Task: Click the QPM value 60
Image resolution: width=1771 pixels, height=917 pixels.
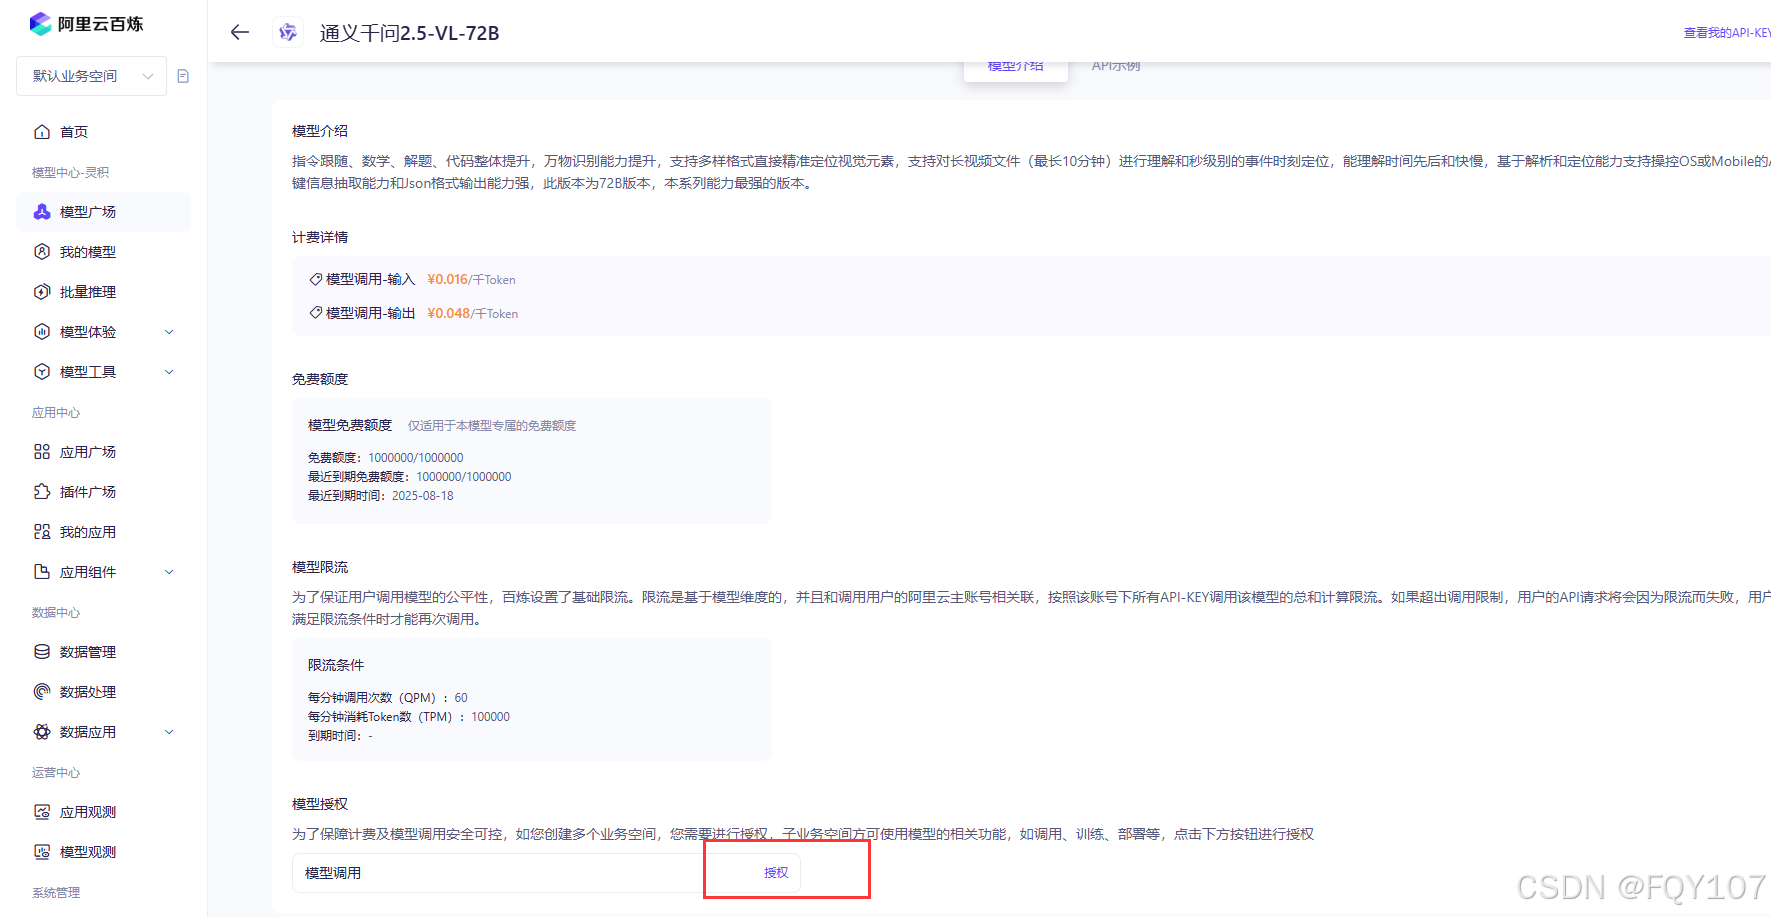Action: (461, 698)
